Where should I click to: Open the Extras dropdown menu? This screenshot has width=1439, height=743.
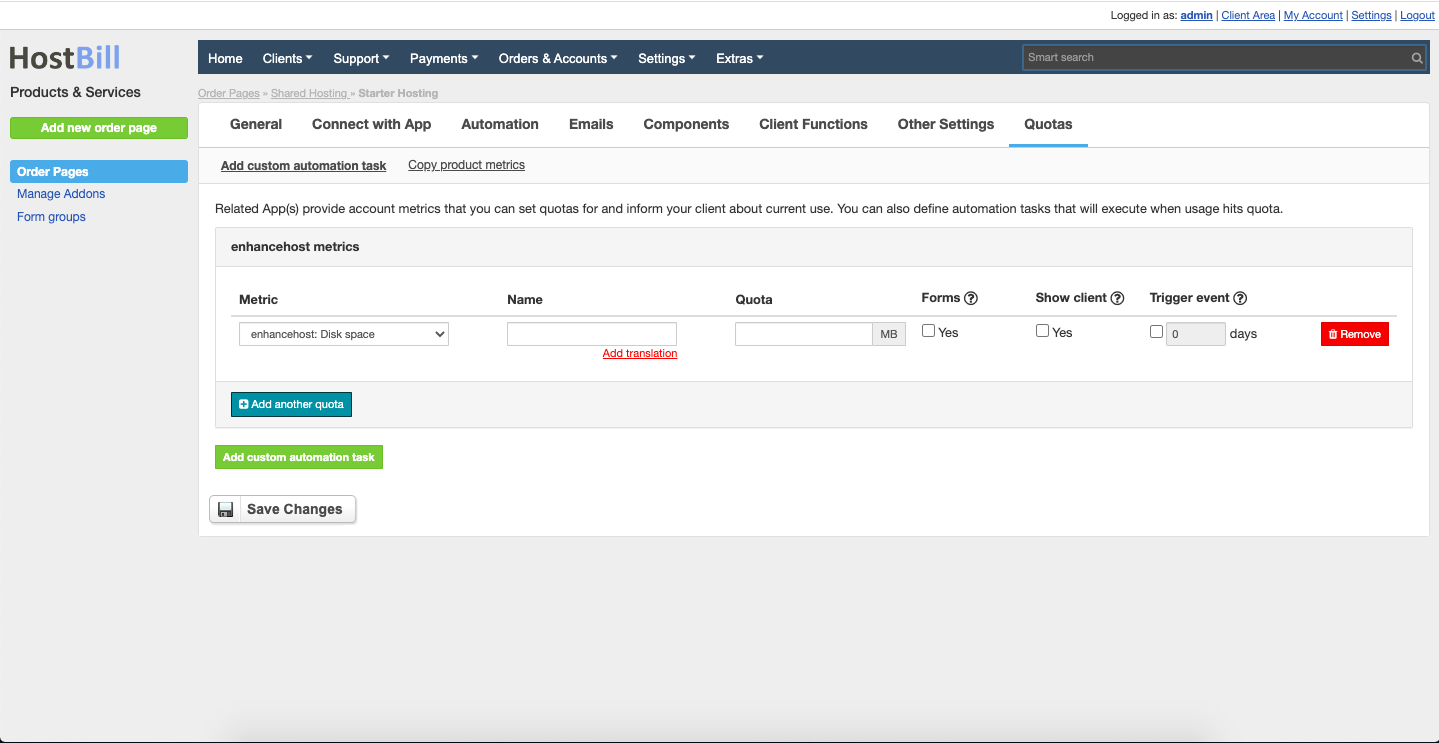point(739,58)
